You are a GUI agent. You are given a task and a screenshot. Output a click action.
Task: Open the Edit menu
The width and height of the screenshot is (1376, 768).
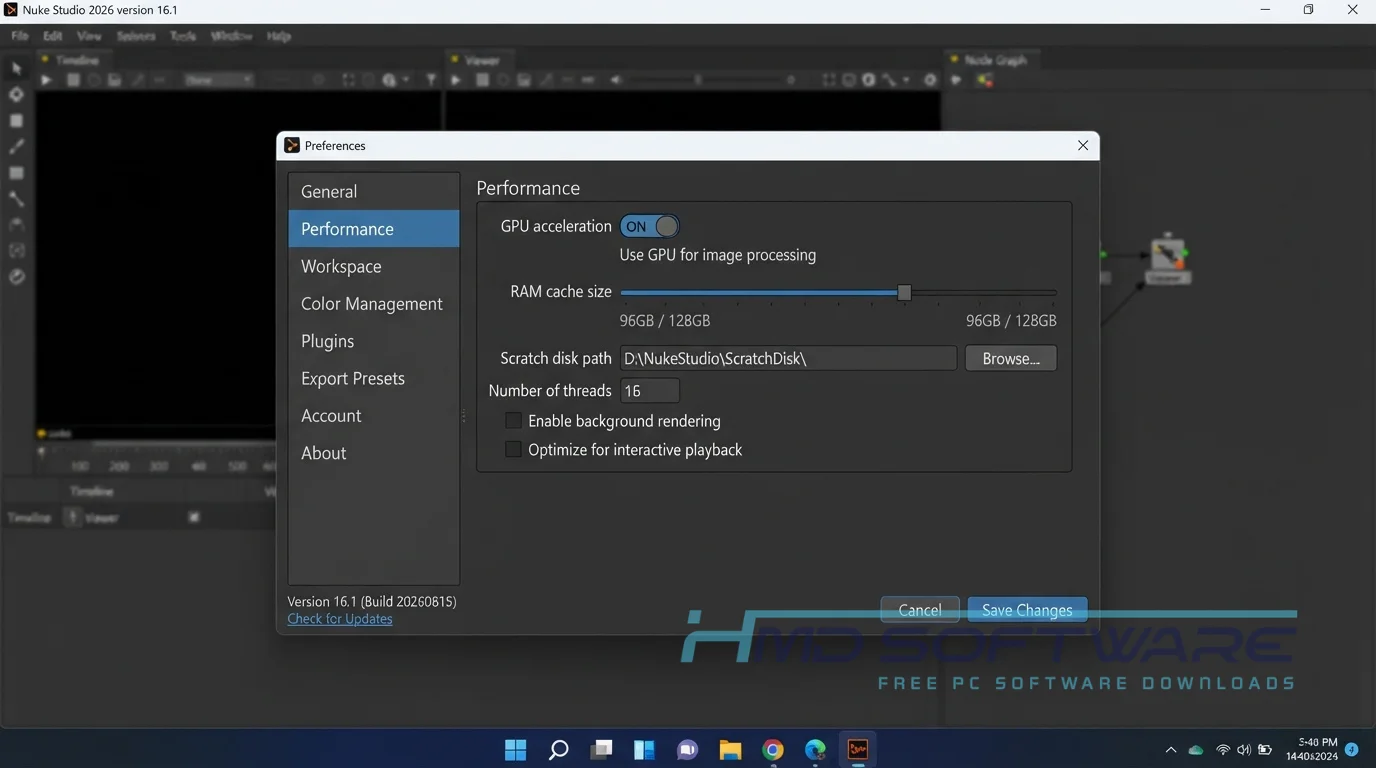pos(53,36)
